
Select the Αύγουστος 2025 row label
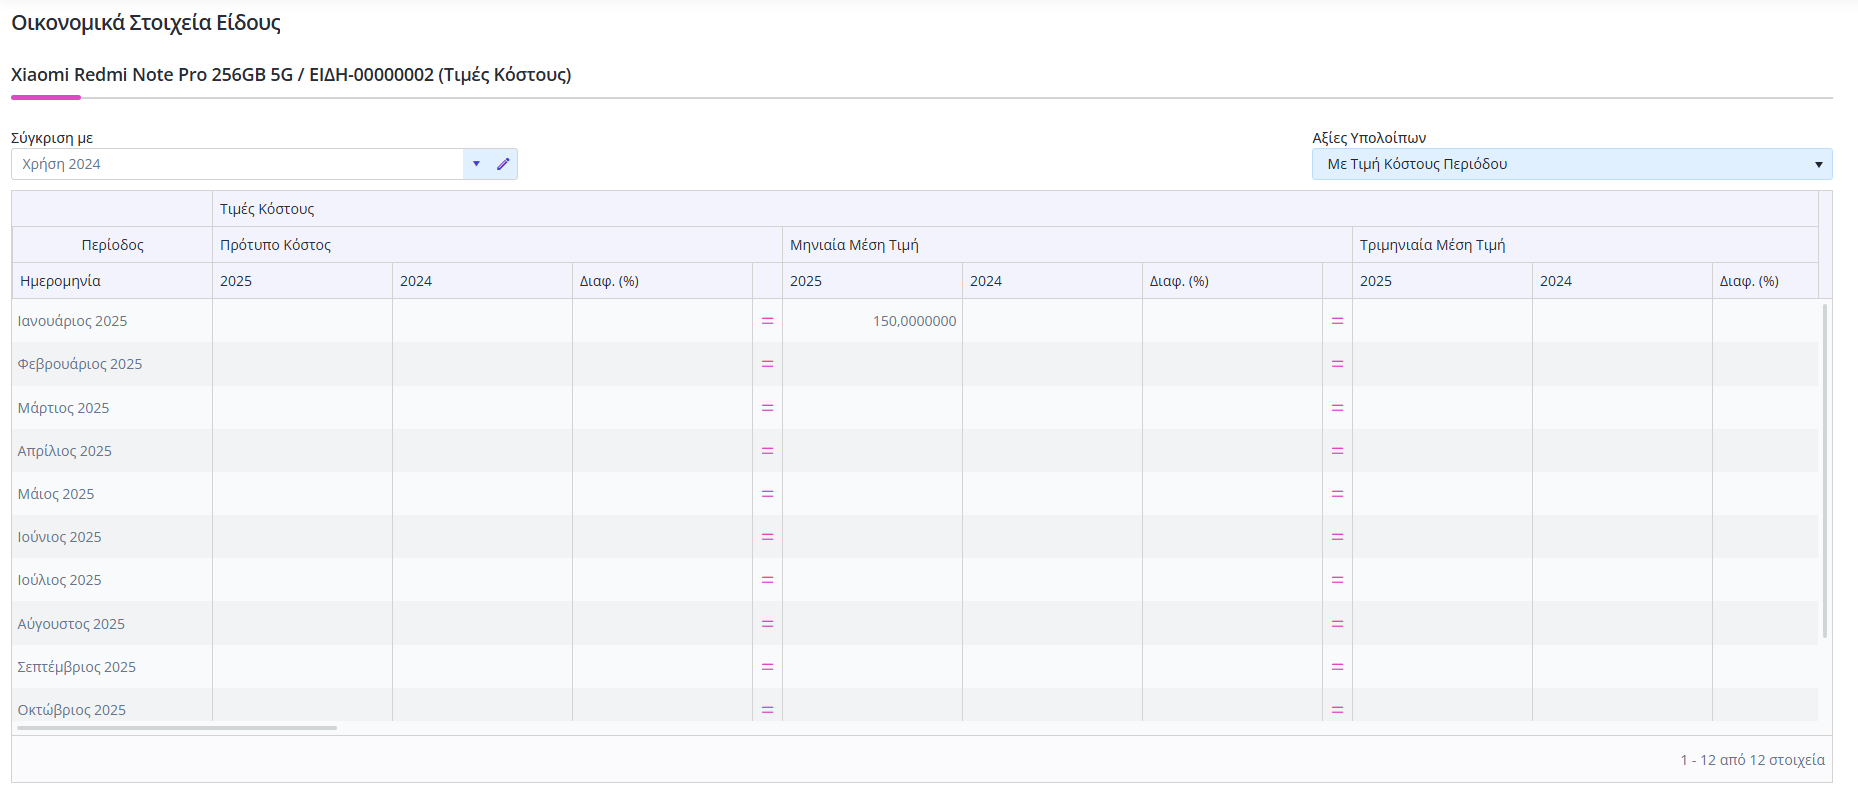coord(71,624)
